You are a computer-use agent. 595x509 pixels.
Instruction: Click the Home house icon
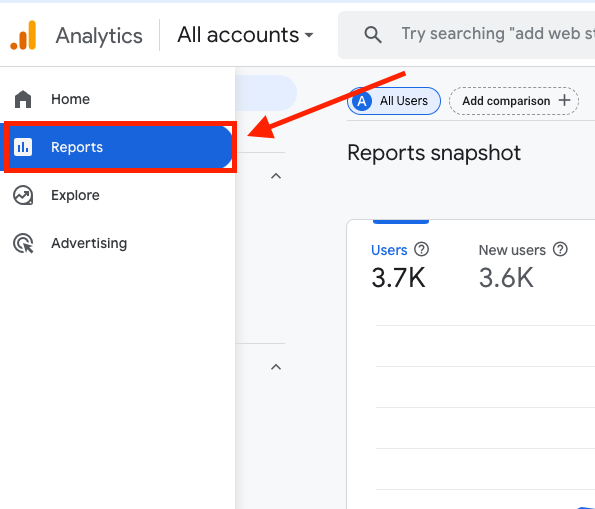(x=23, y=99)
